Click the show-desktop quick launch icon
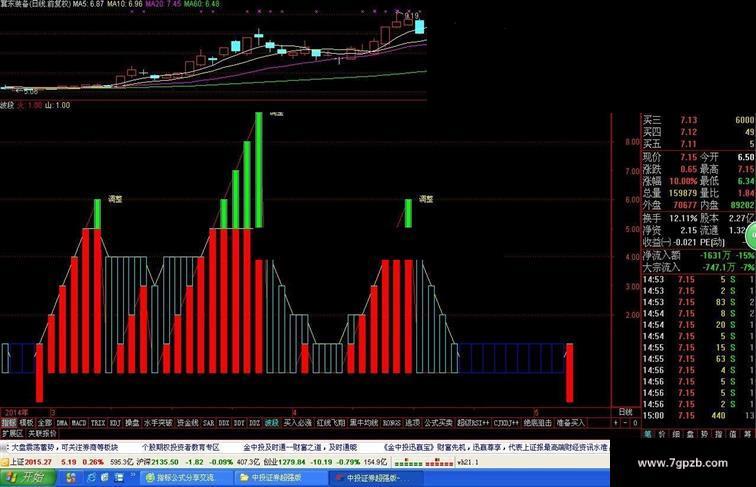Screen dimensions: 756x487 (x=105, y=478)
